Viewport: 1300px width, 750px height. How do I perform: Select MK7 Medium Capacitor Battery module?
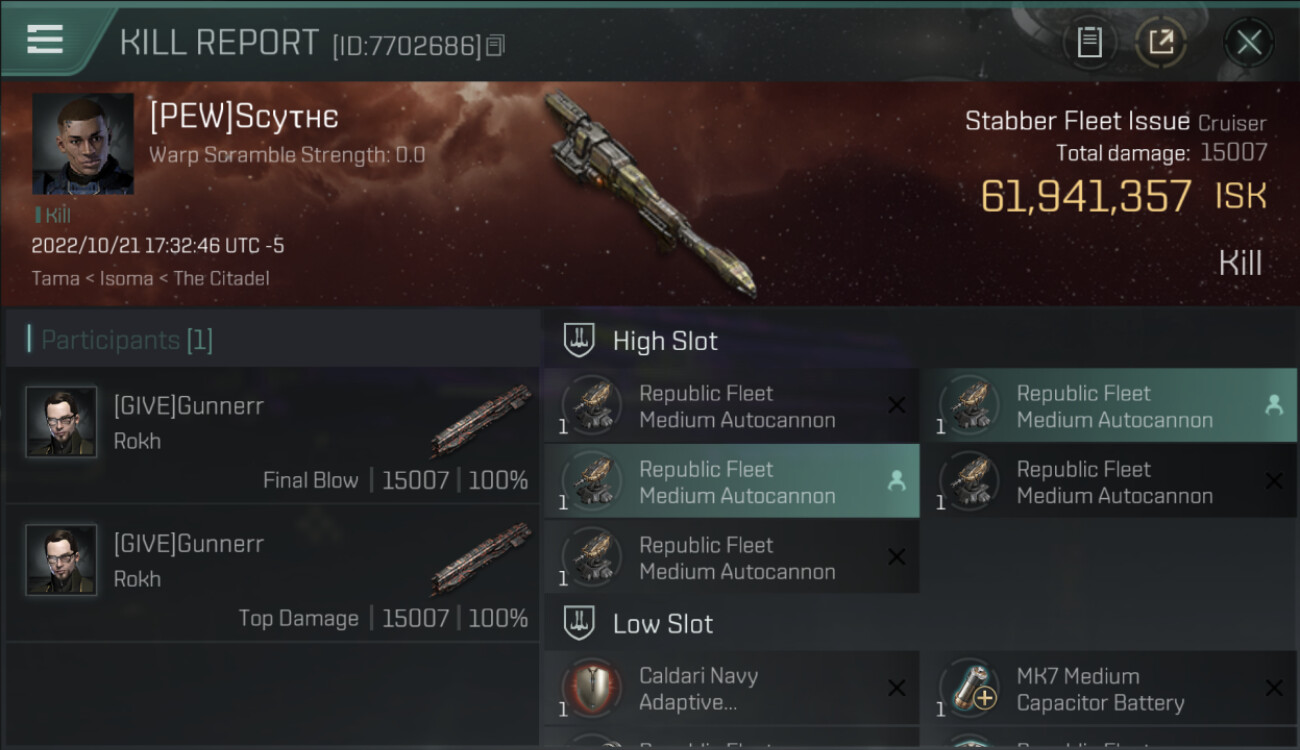click(x=1108, y=689)
